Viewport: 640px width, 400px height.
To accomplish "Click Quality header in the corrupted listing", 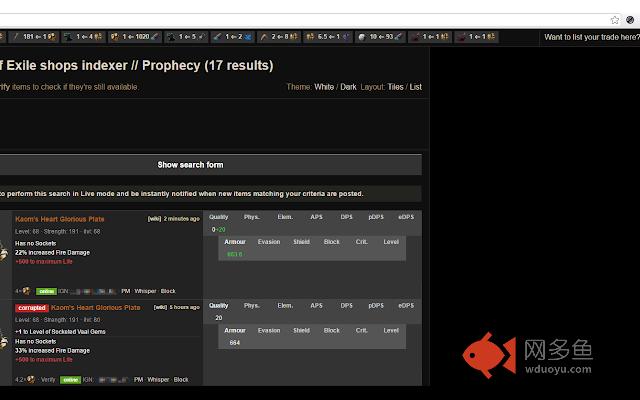I will (x=219, y=306).
